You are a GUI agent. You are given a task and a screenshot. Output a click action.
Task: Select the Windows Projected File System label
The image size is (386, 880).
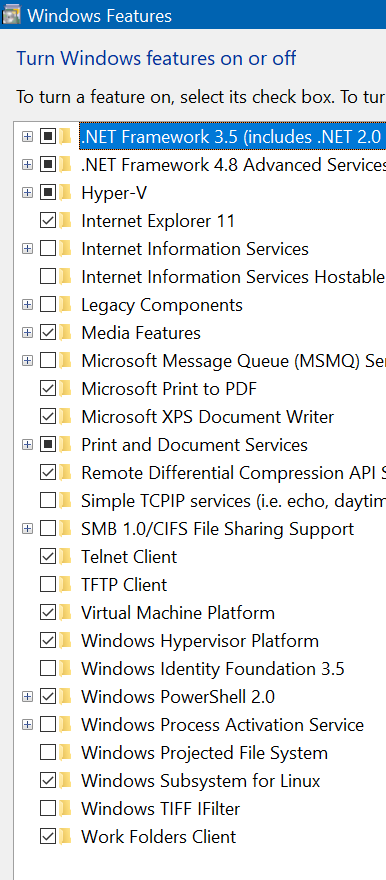(x=204, y=753)
